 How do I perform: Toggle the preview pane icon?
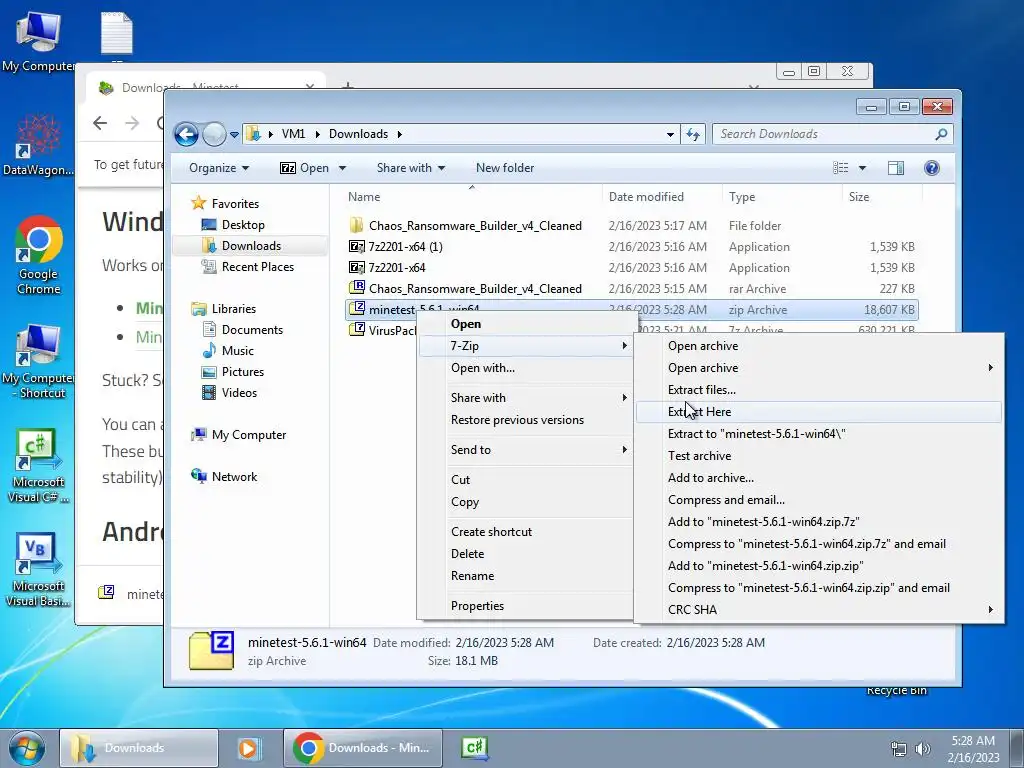tap(896, 168)
